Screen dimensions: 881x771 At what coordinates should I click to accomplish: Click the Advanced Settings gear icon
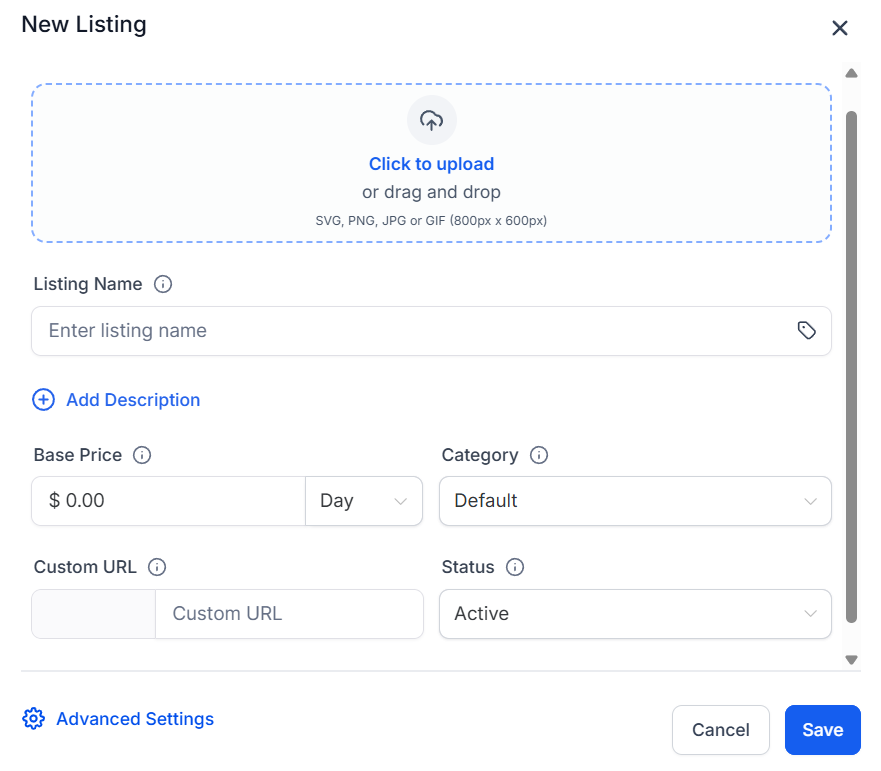(34, 719)
